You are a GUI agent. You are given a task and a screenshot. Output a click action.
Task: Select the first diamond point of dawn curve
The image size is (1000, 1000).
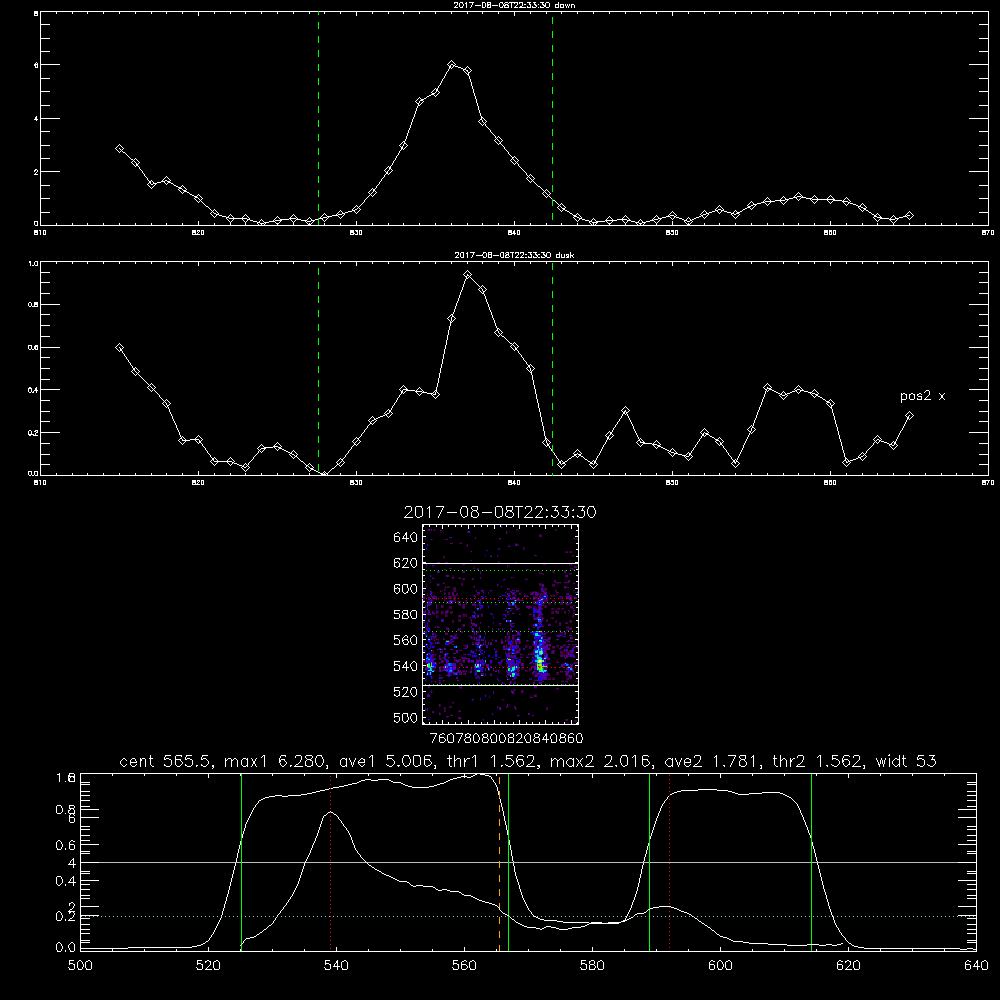(119, 149)
